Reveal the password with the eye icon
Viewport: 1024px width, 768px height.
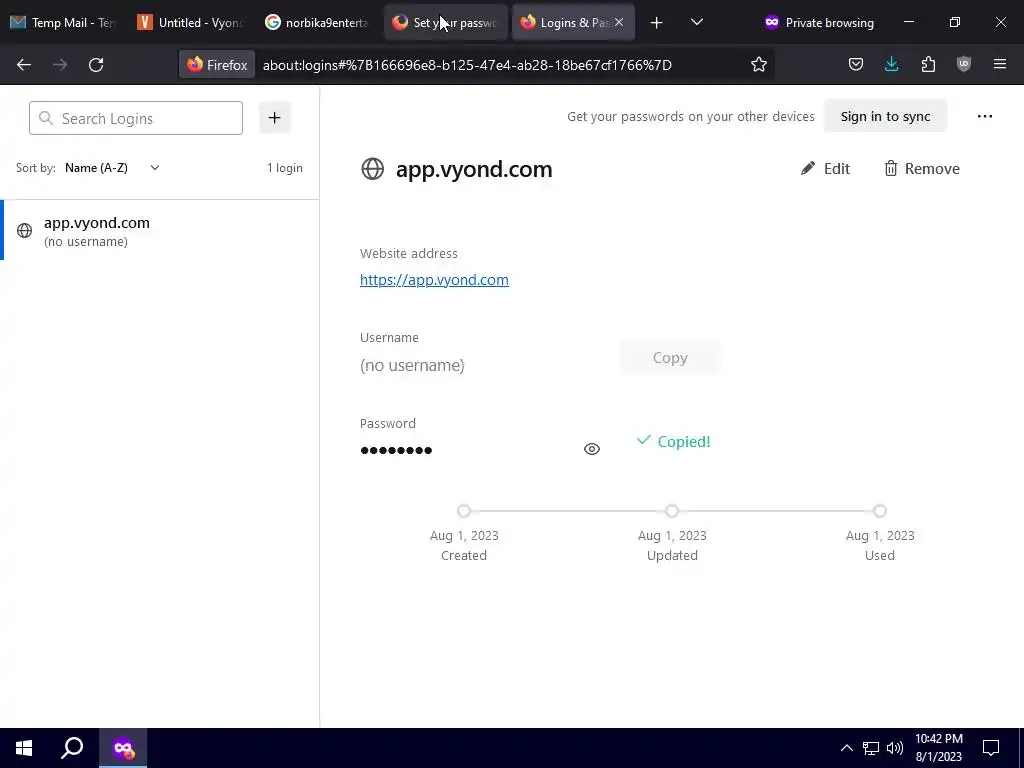(592, 449)
